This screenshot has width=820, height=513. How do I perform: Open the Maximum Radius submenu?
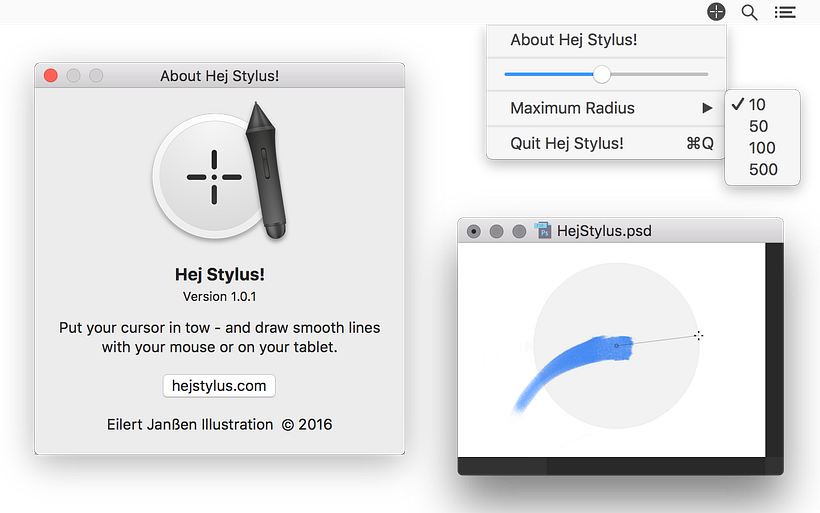(606, 108)
